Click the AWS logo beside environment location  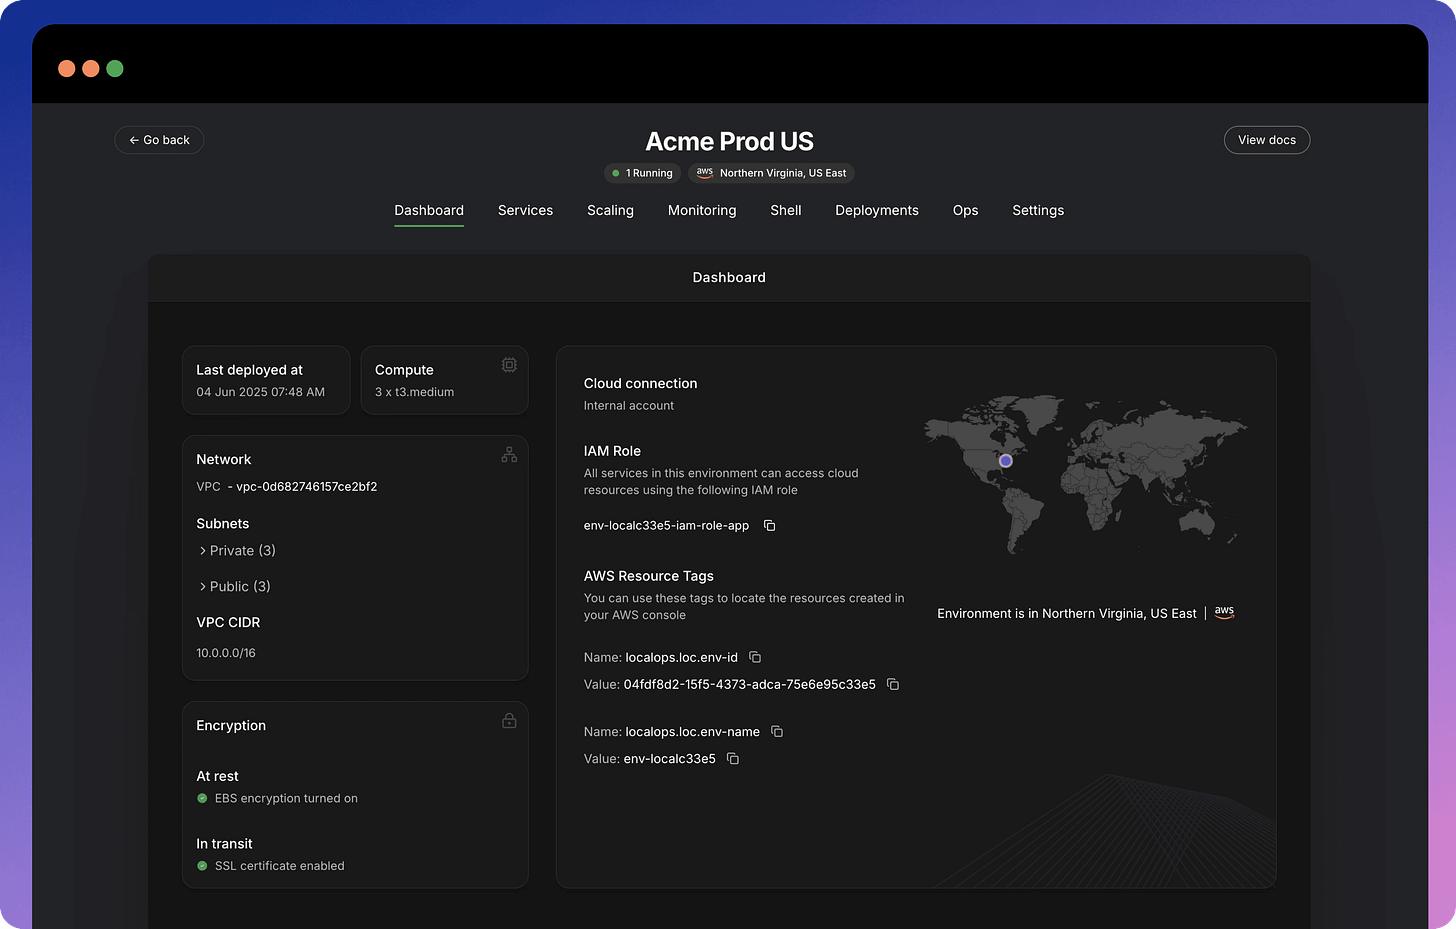click(x=1224, y=612)
